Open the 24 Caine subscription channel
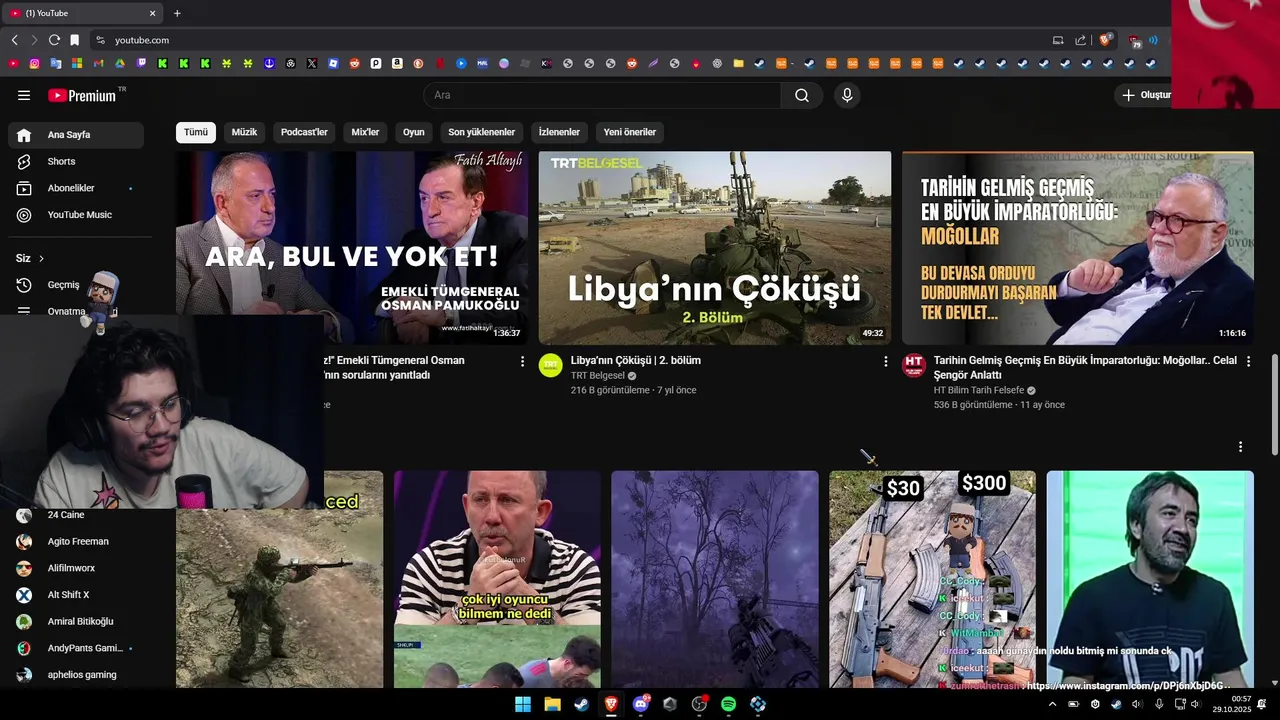 pyautogui.click(x=76, y=515)
